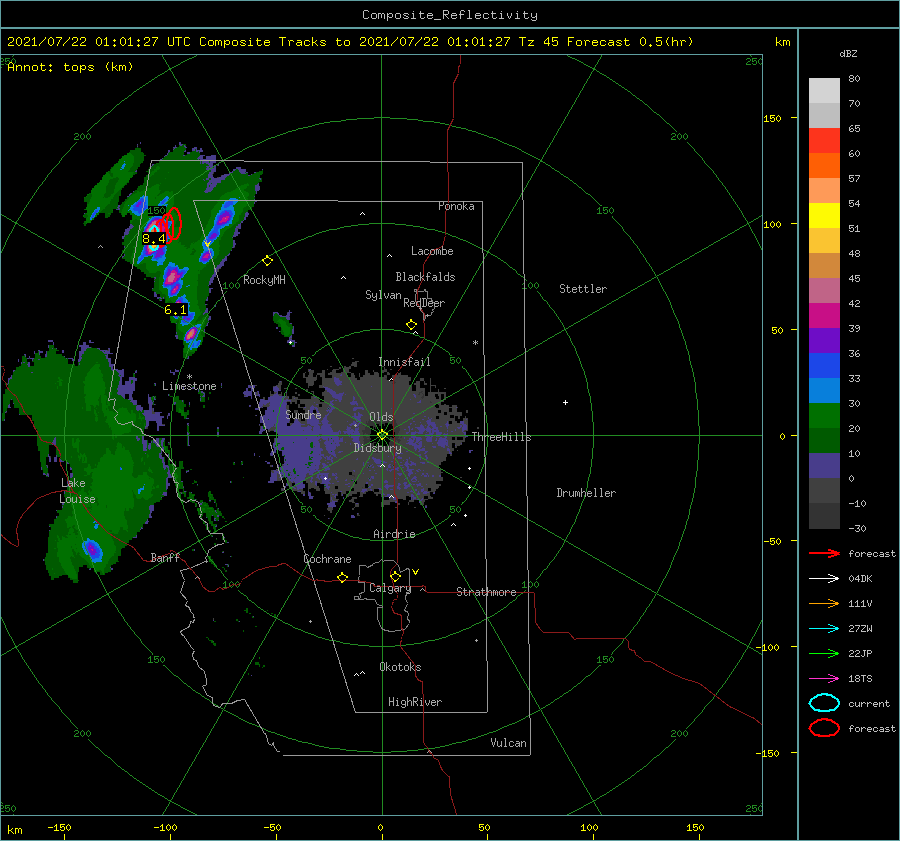Click the Lacombe town label
This screenshot has height=841, width=900.
tap(432, 251)
